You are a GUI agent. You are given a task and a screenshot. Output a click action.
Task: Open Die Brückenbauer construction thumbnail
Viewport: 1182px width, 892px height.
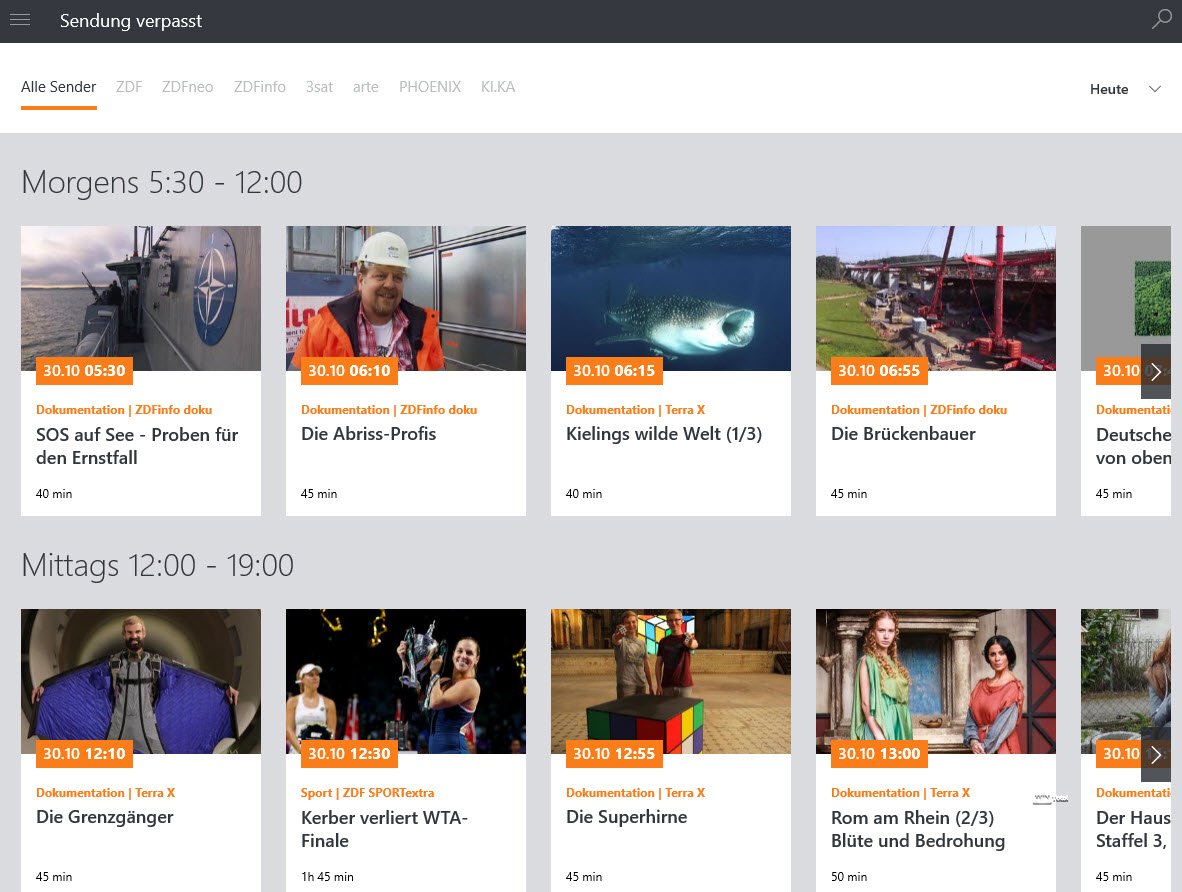(935, 298)
